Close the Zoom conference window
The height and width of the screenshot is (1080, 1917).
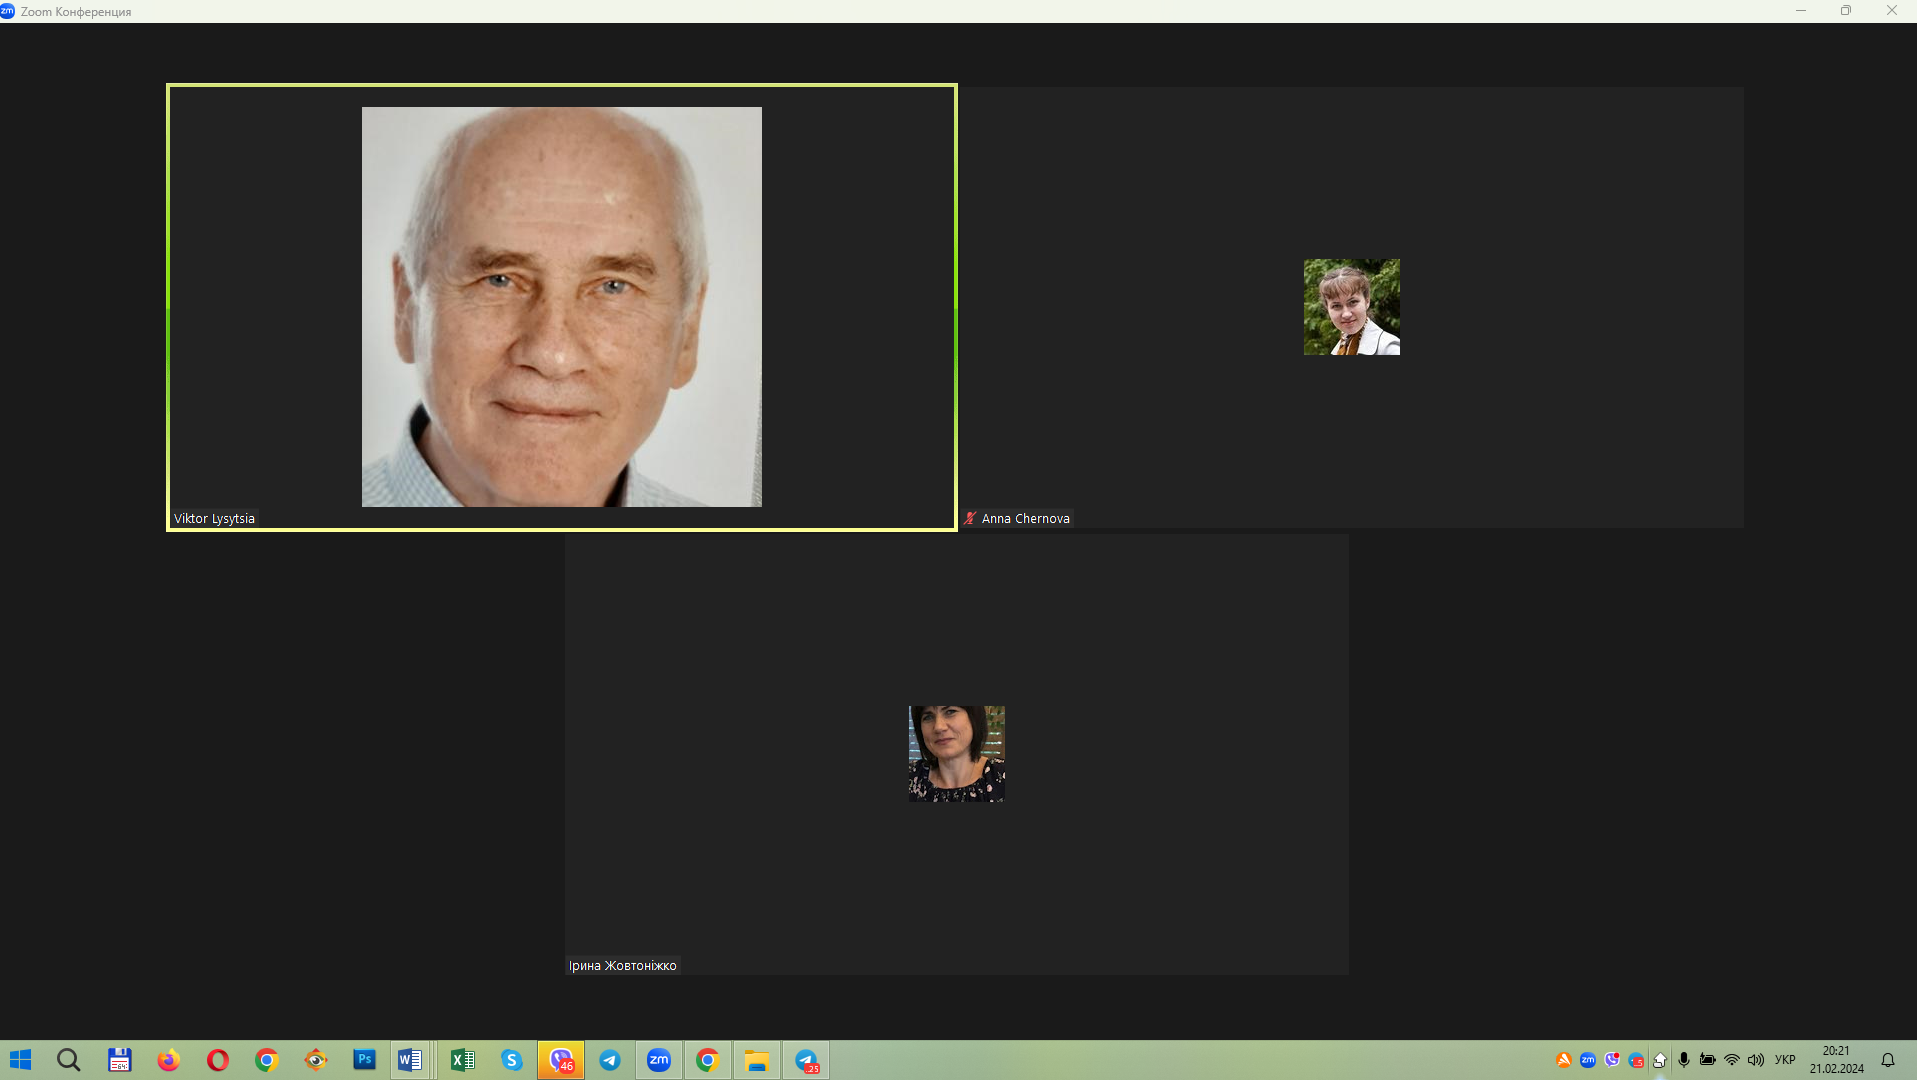1892,11
